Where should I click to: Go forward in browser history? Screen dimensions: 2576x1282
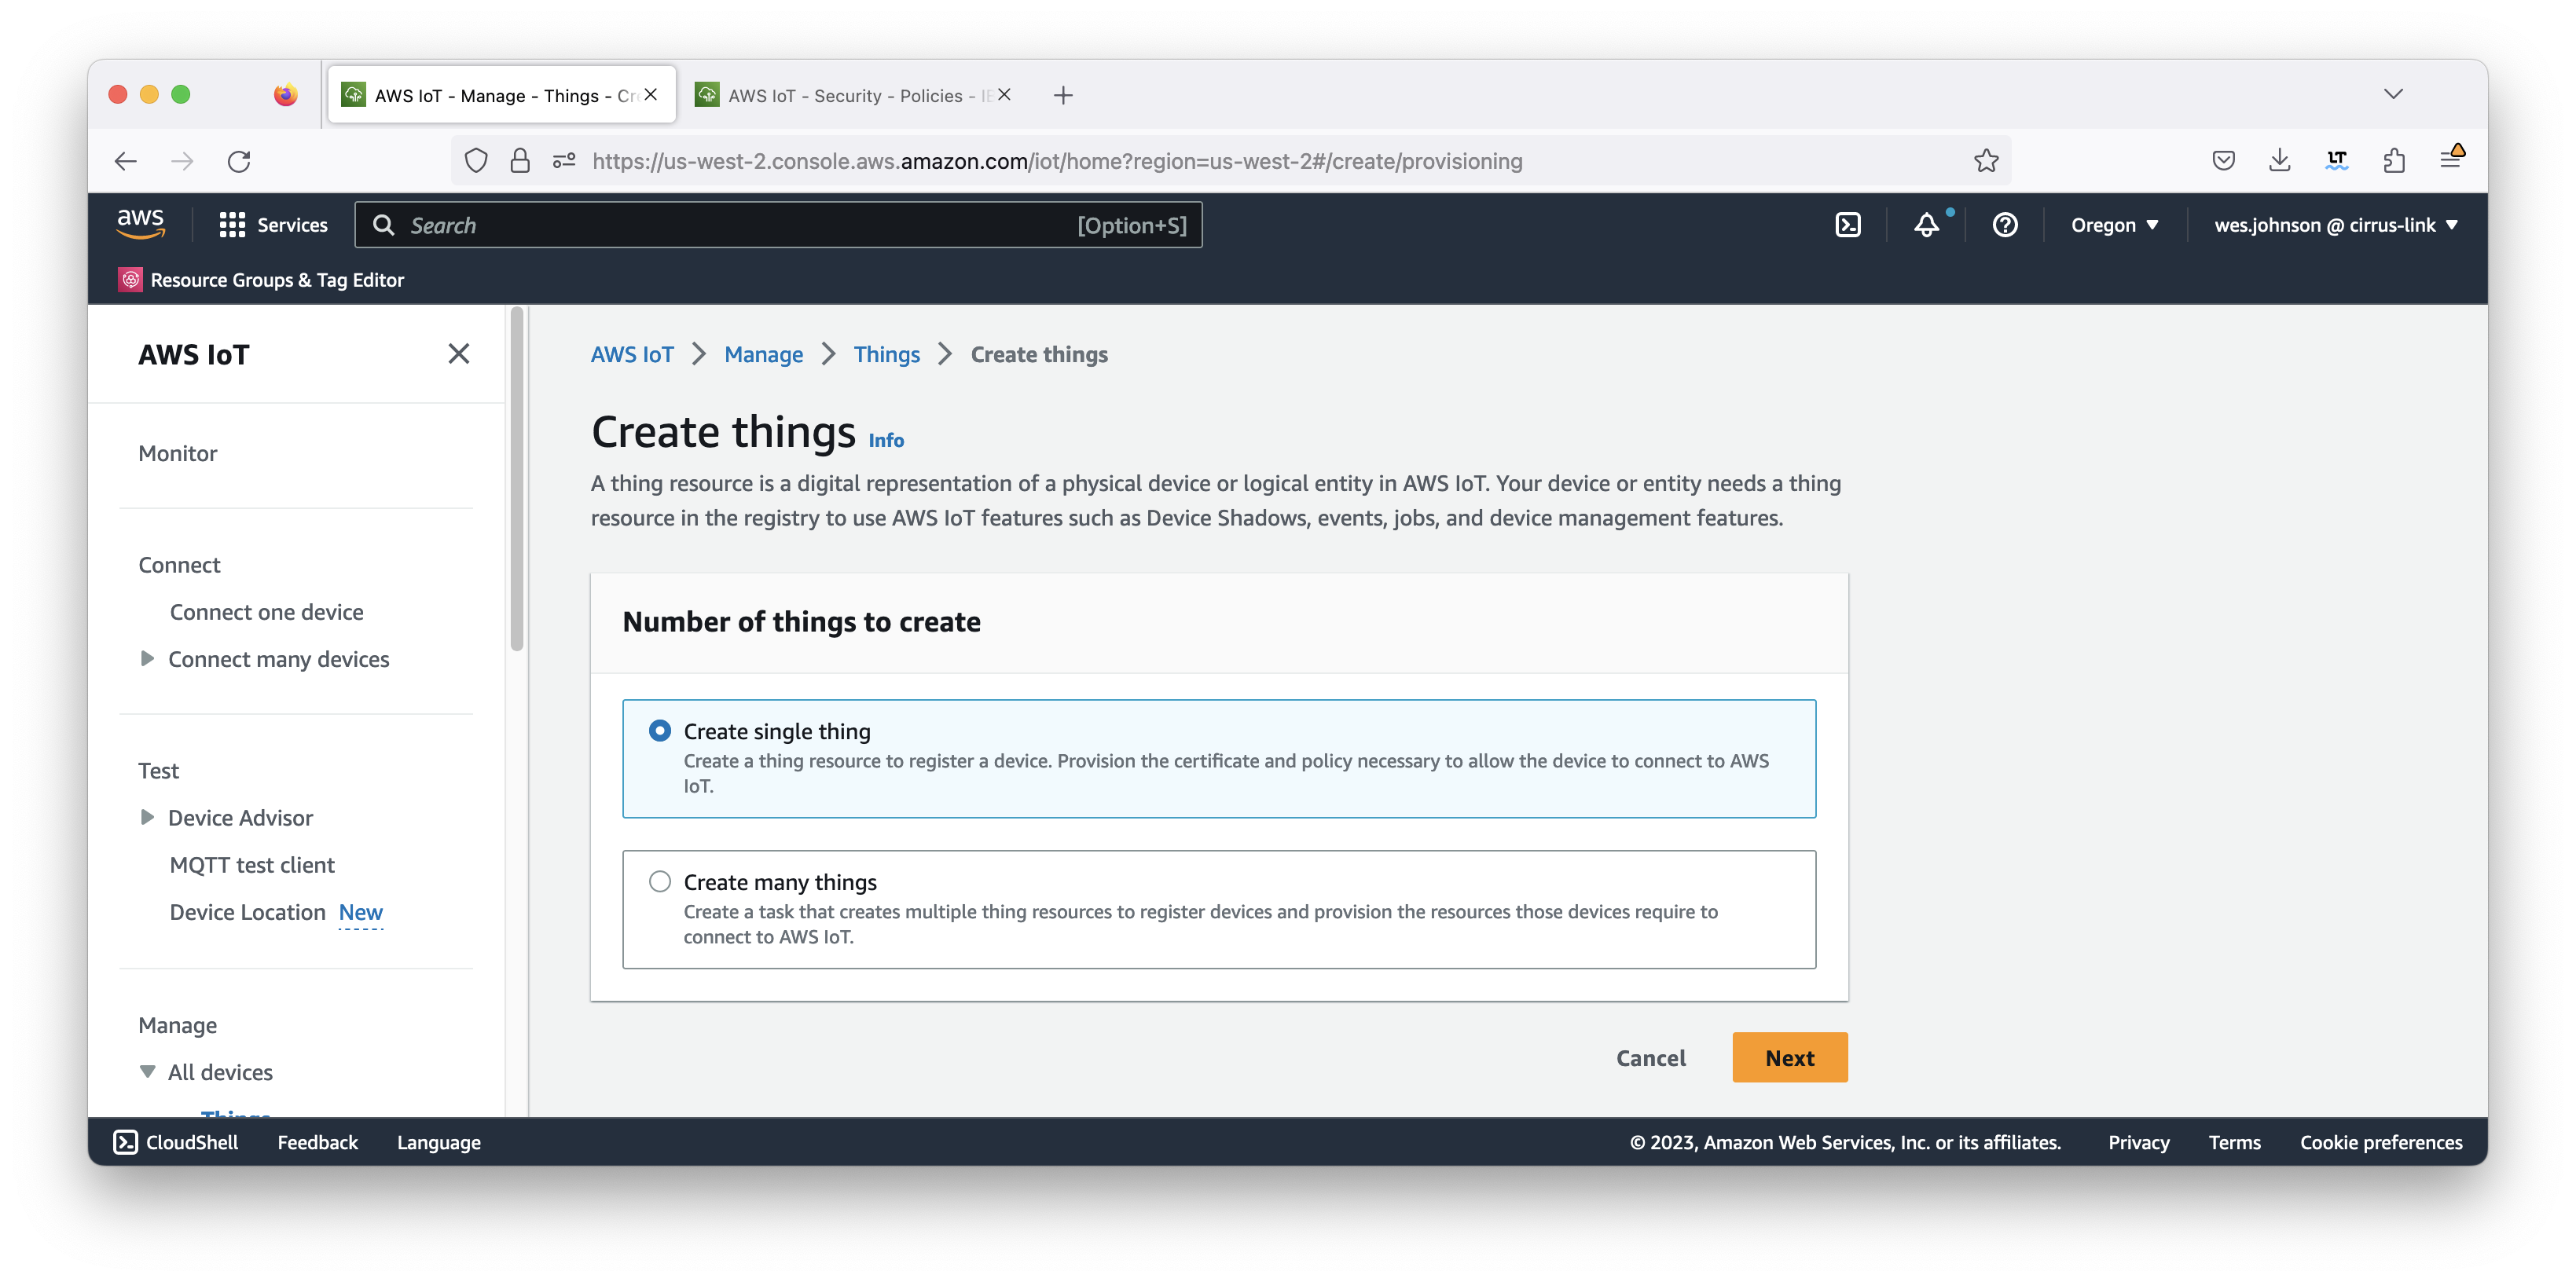coord(182,161)
